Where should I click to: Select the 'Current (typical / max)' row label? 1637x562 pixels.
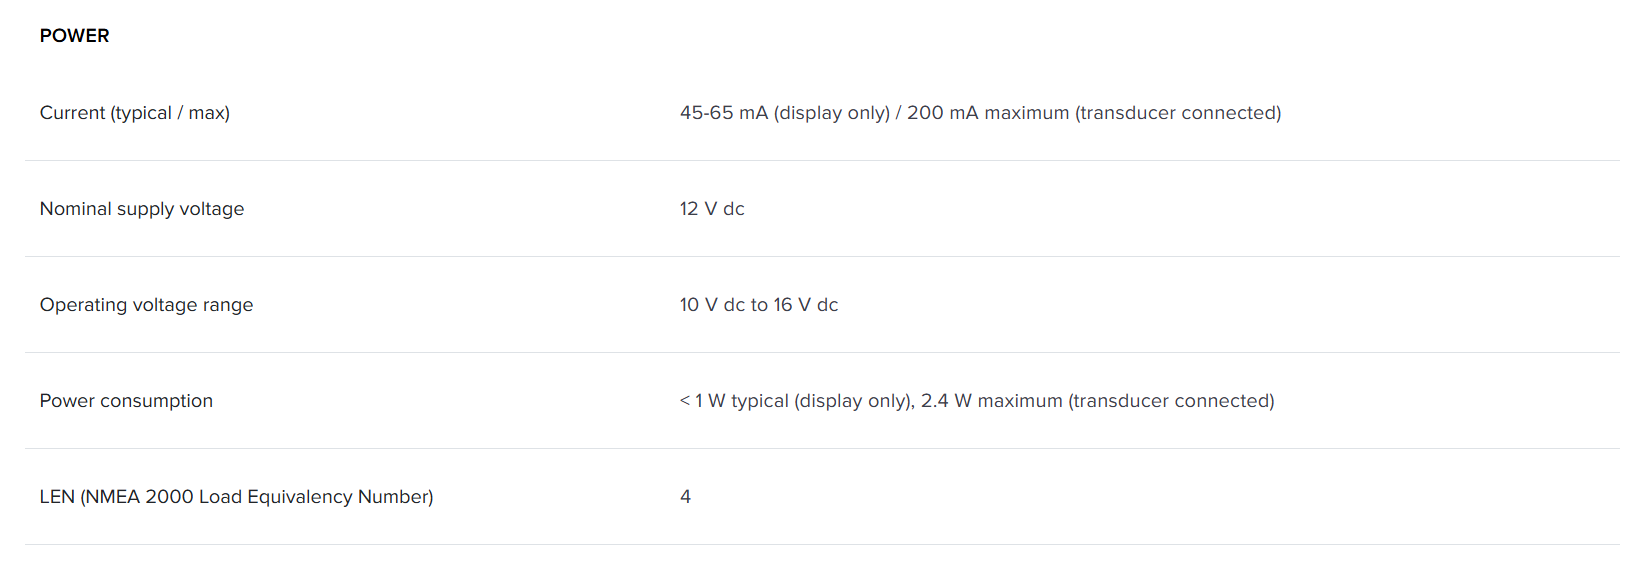(134, 113)
